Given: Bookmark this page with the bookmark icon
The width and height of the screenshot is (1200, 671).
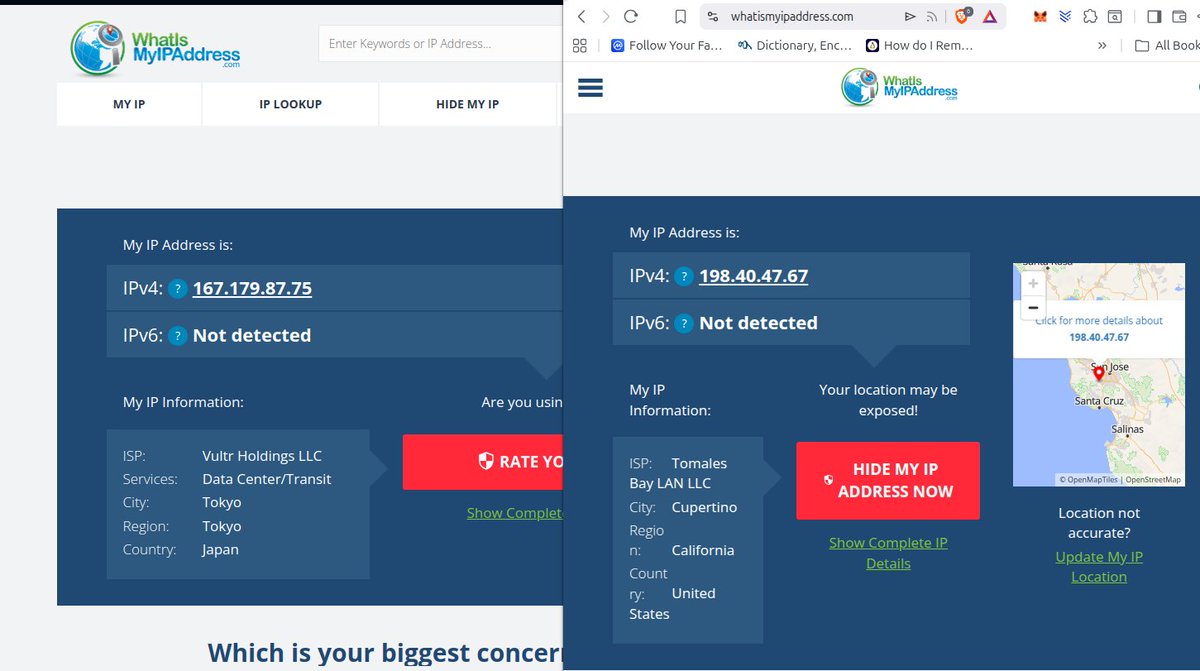Looking at the screenshot, I should pyautogui.click(x=680, y=16).
